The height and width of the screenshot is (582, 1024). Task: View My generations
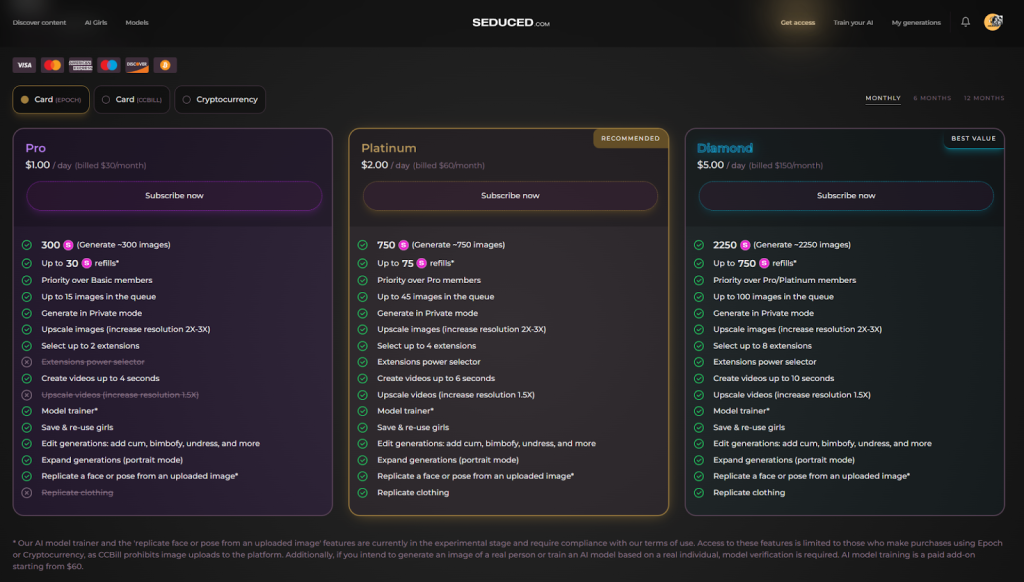coord(916,22)
